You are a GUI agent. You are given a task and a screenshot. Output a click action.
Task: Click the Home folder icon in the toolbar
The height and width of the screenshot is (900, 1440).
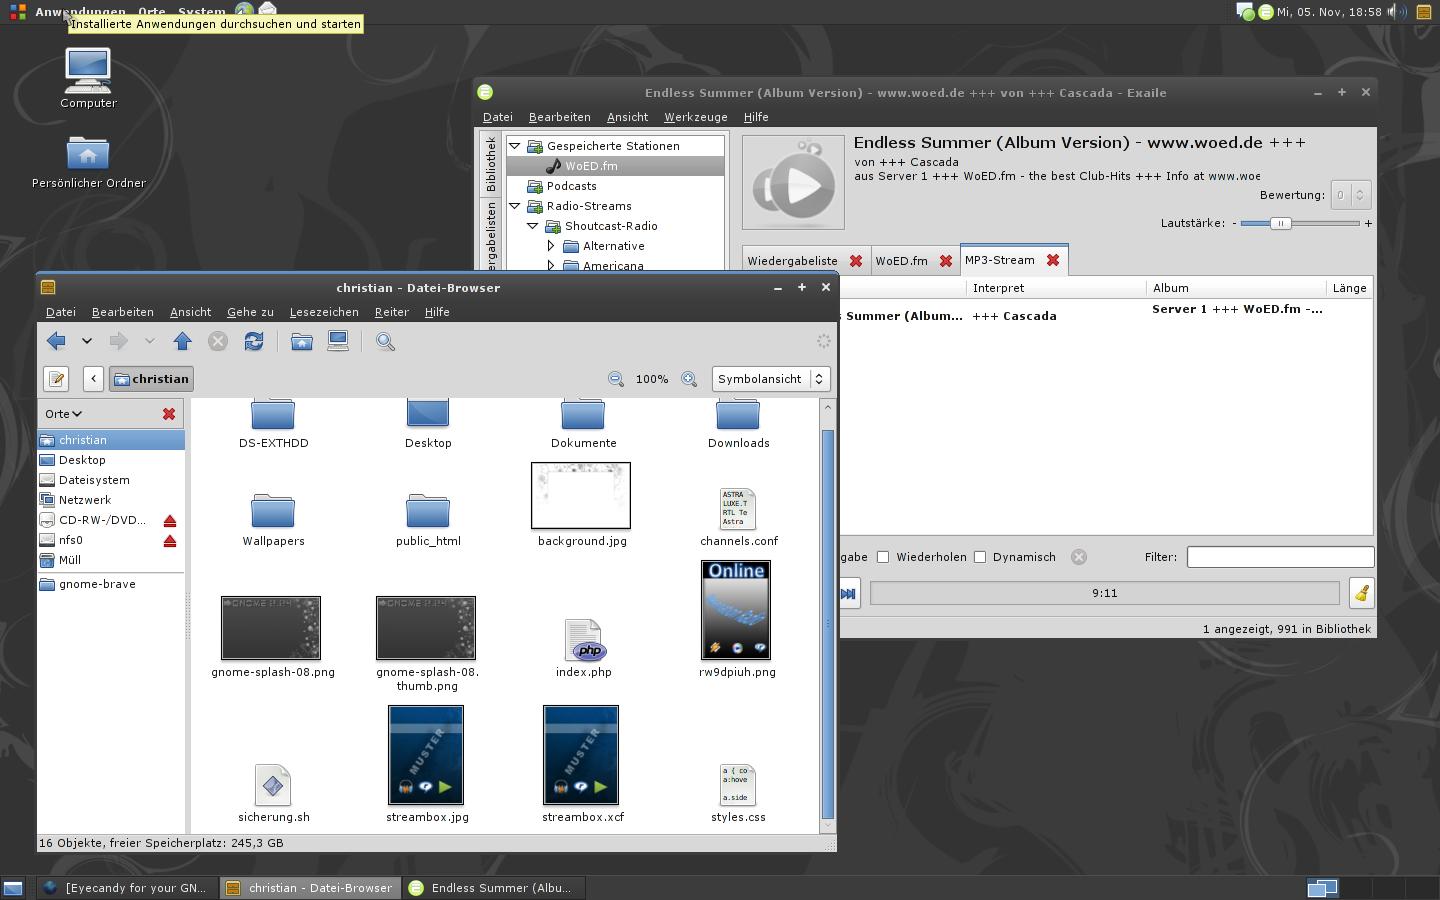[301, 341]
